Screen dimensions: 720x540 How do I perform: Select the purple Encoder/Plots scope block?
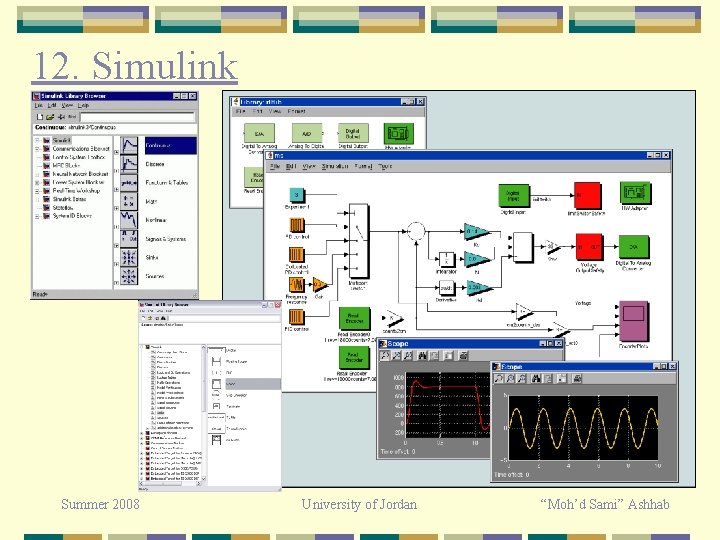pos(634,321)
